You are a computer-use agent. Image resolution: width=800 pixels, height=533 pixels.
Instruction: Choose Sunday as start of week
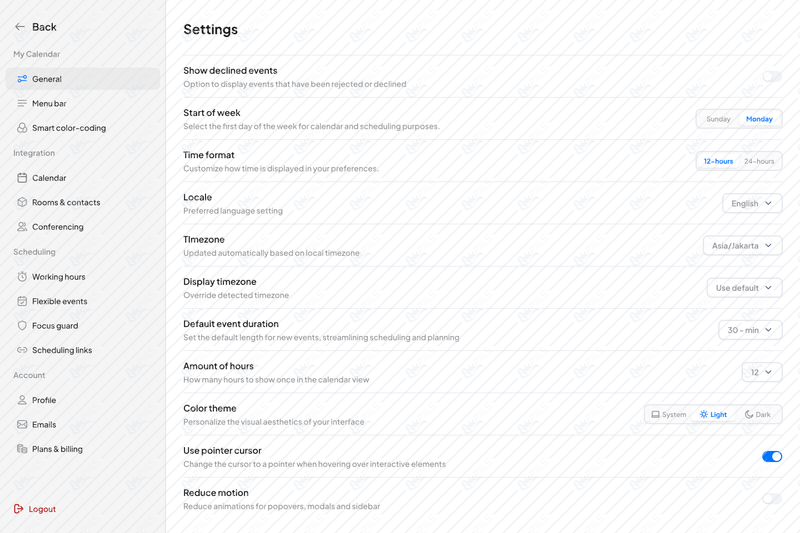(x=718, y=119)
